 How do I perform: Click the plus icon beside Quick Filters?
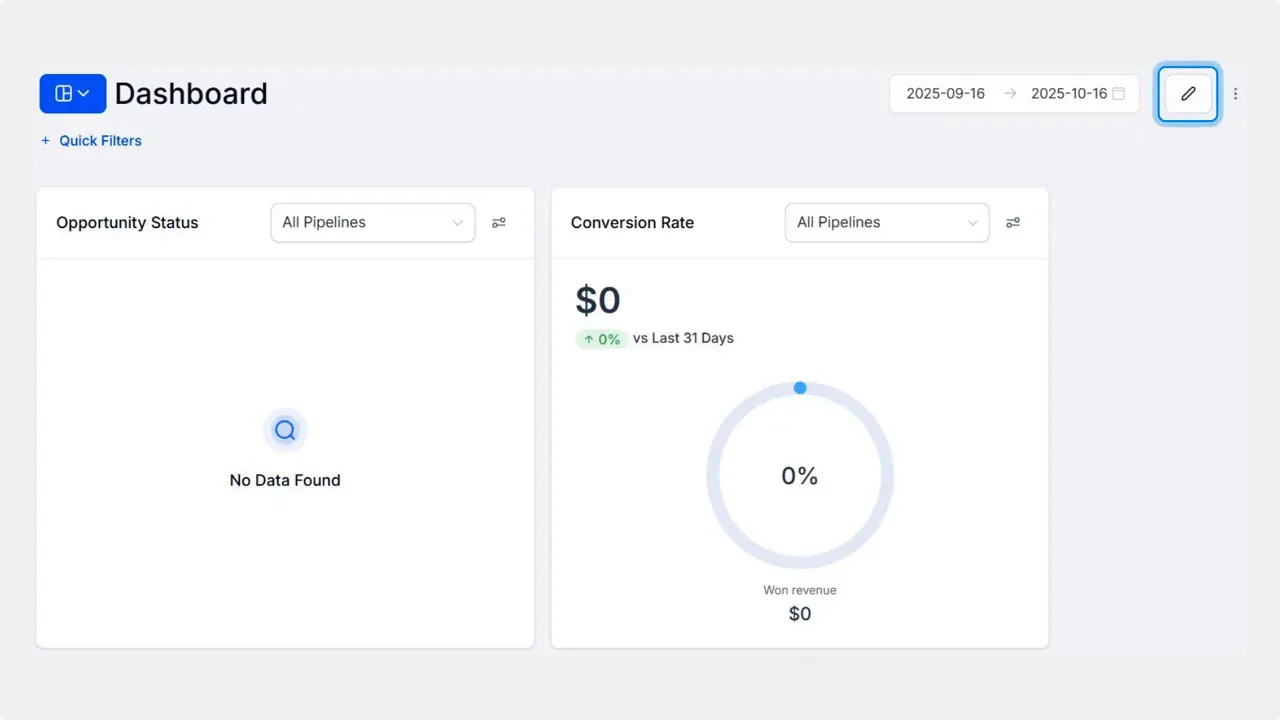[45, 141]
